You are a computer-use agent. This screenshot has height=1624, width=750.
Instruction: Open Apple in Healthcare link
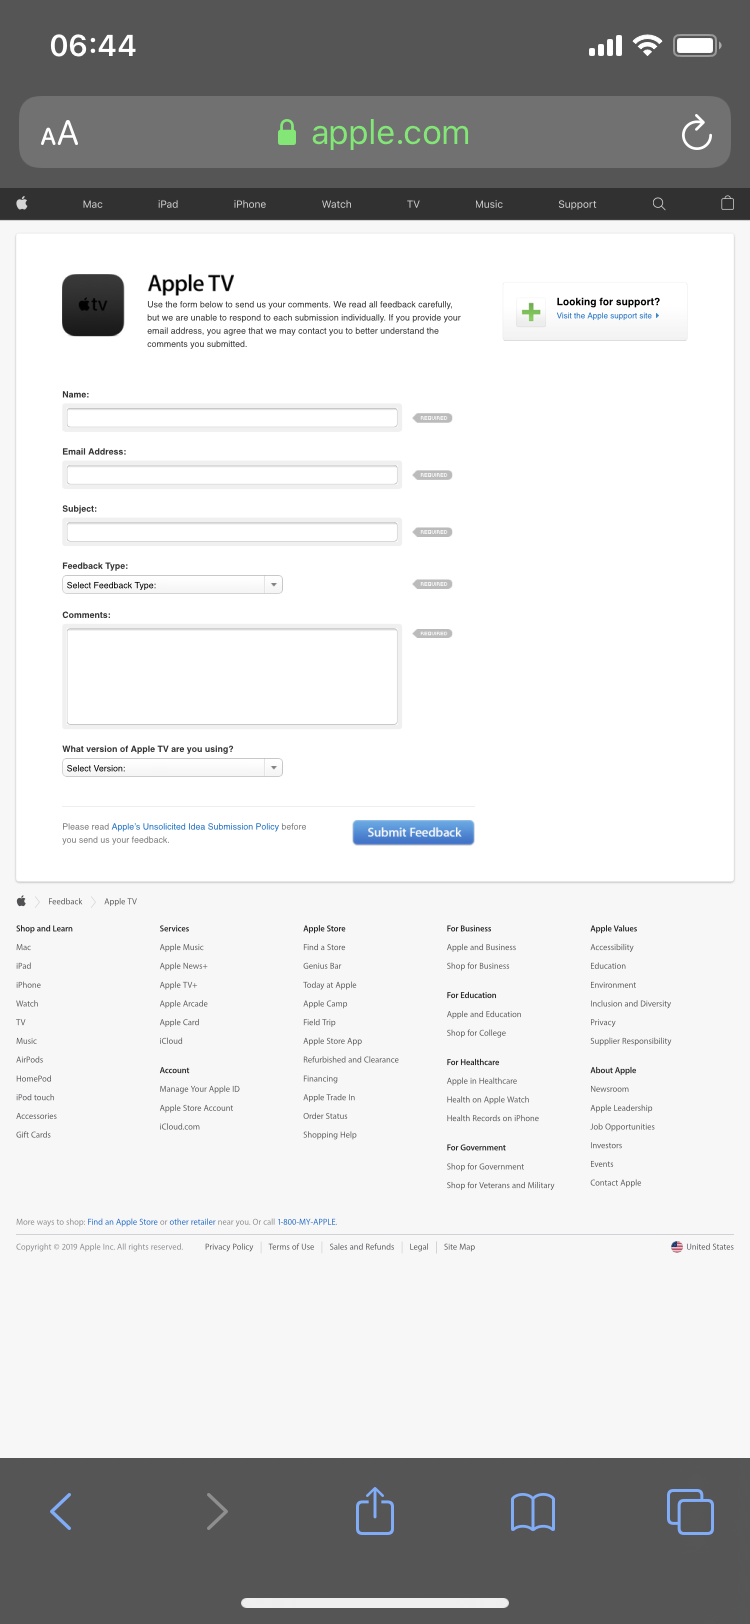tap(481, 1081)
